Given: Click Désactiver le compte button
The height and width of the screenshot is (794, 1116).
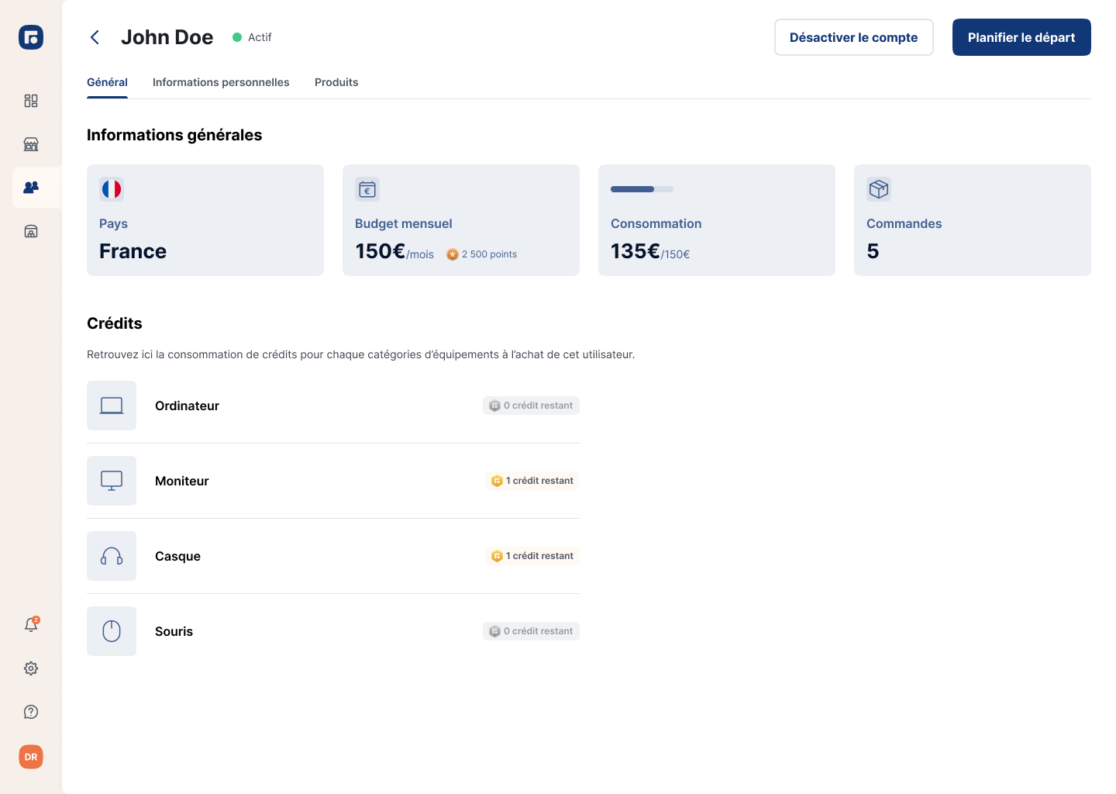Looking at the screenshot, I should click(853, 37).
